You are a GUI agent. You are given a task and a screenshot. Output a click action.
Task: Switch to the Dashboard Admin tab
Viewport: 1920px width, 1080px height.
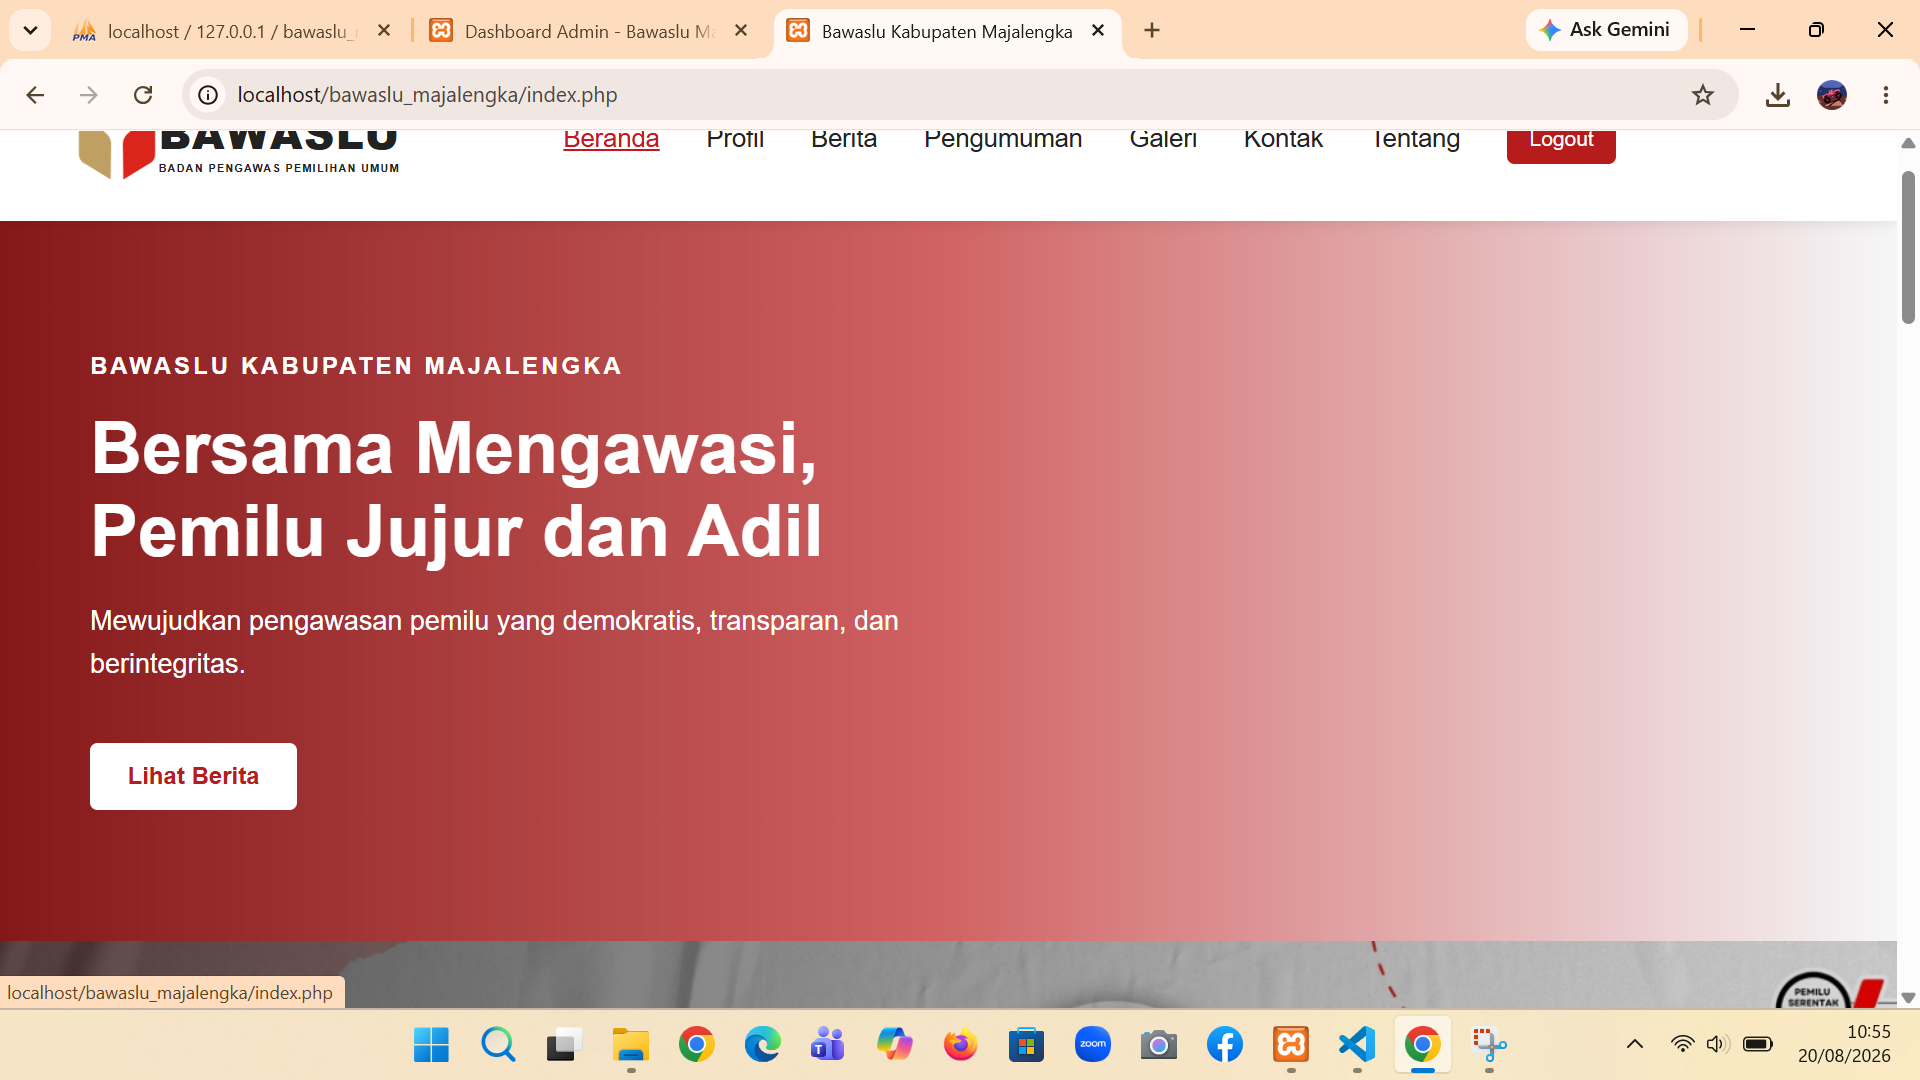590,31
